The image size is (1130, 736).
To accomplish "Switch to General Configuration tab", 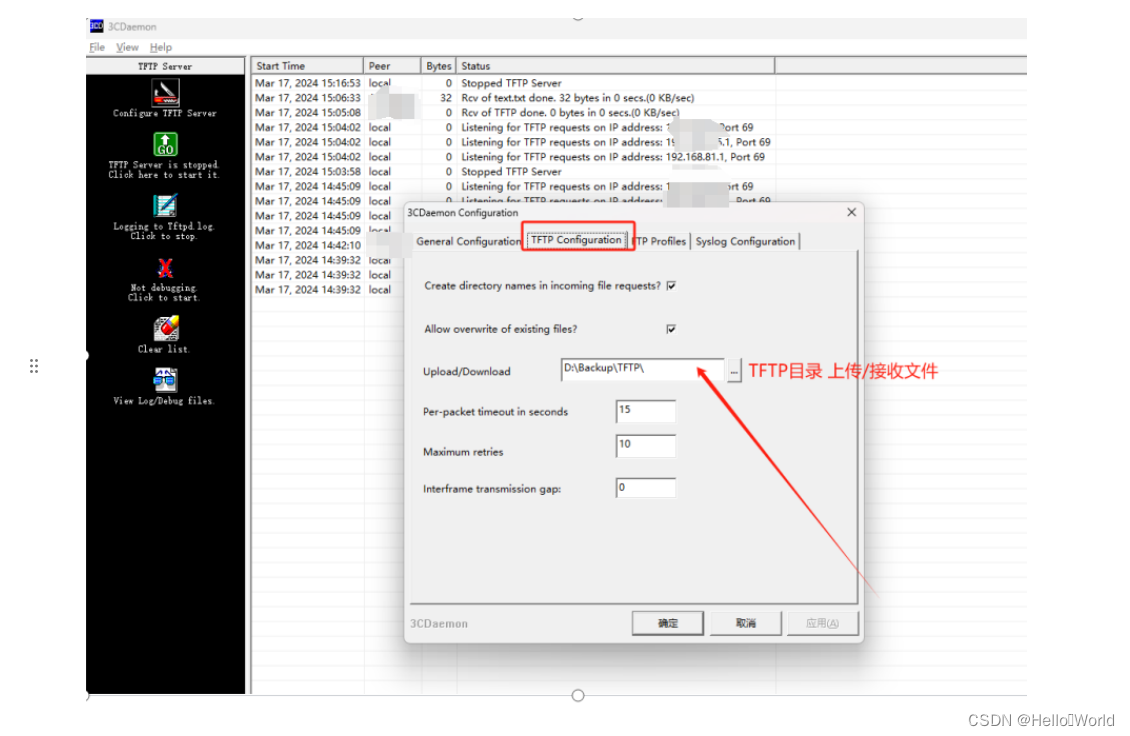I will (x=468, y=241).
